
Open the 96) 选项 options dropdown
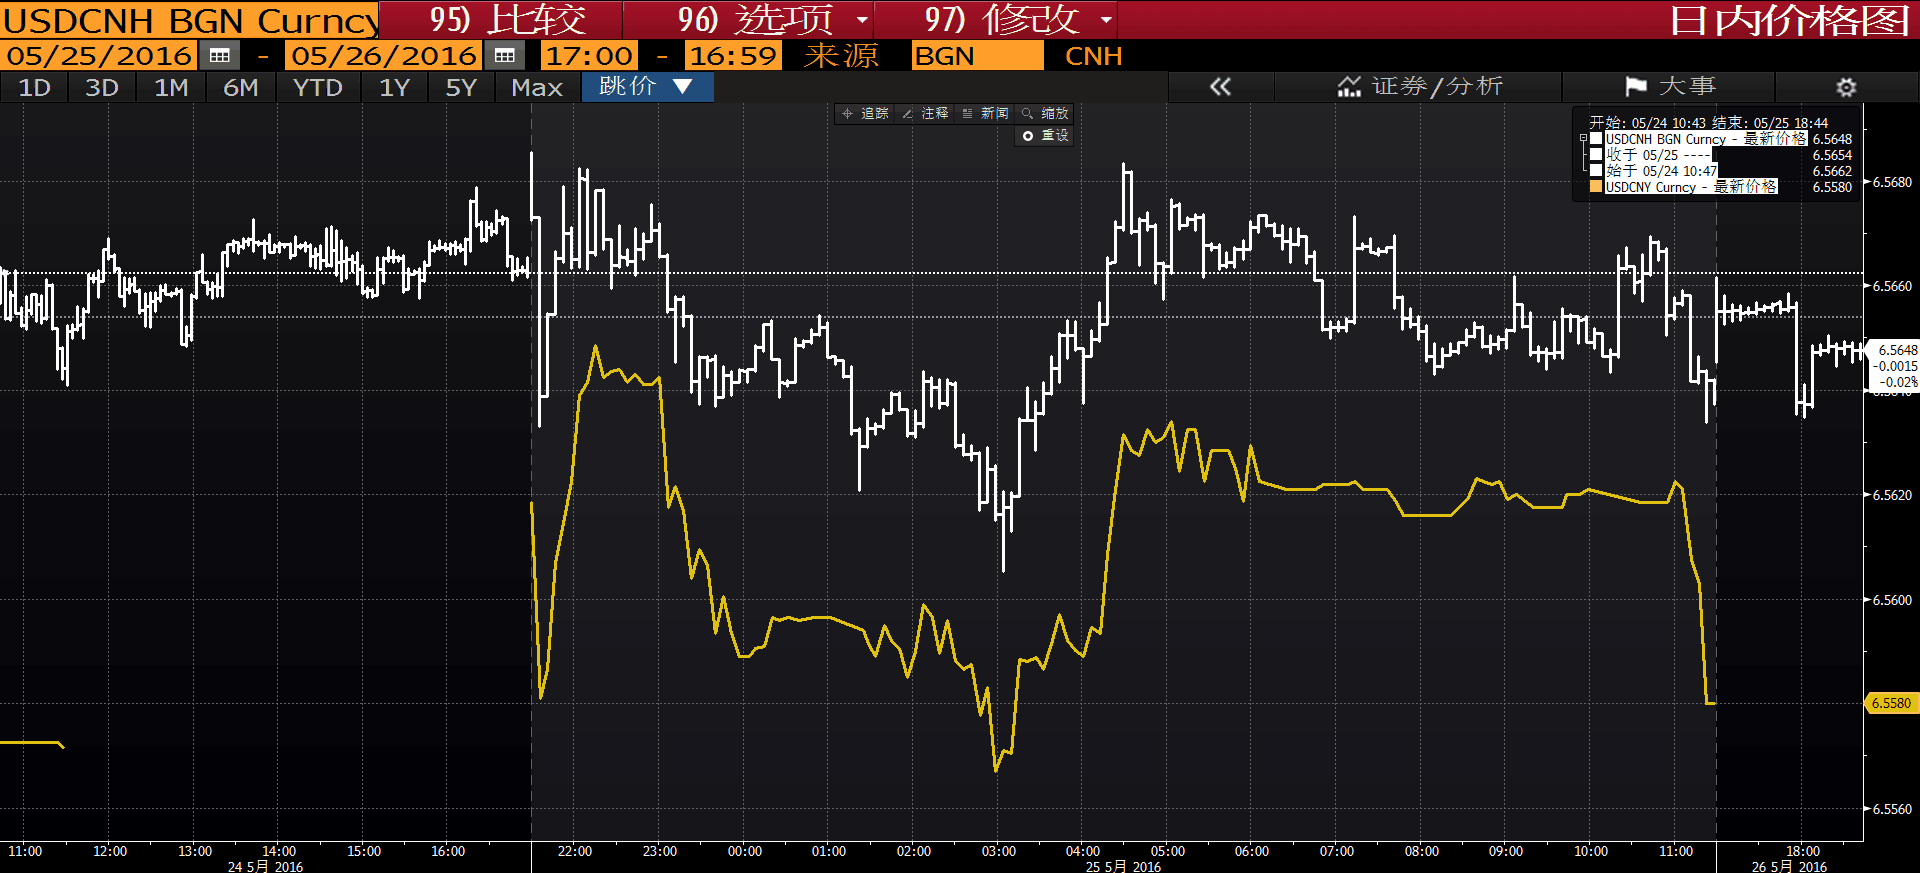[748, 19]
